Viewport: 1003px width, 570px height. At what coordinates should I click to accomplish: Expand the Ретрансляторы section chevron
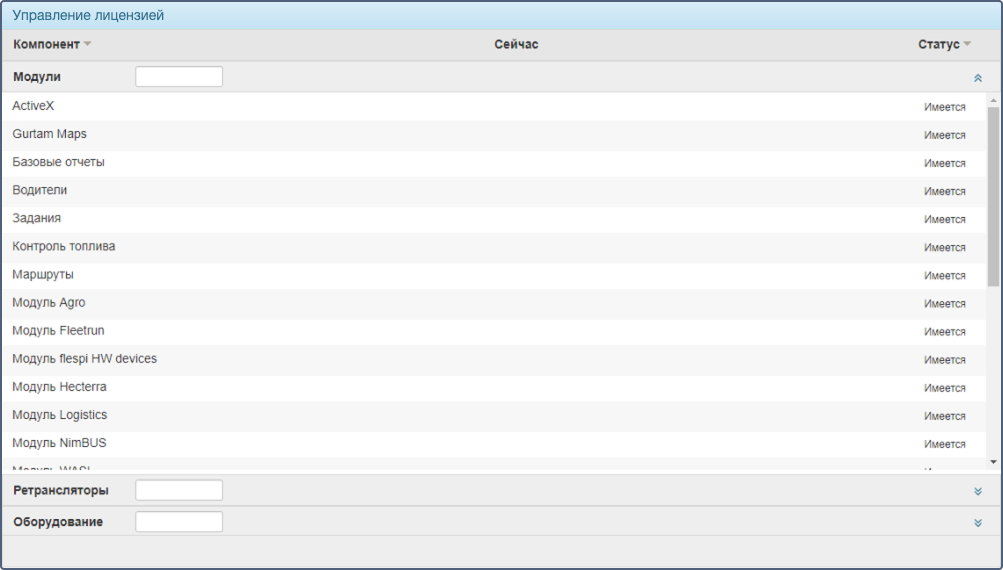pos(977,491)
